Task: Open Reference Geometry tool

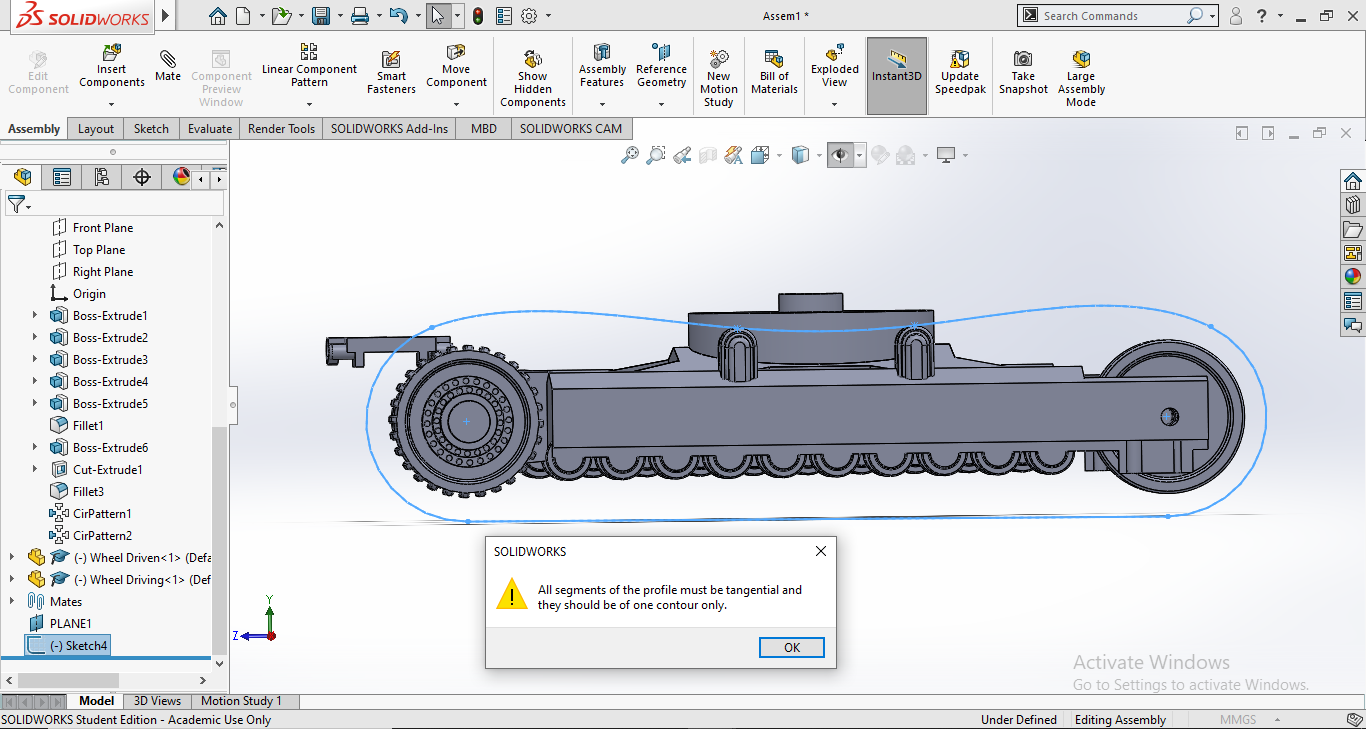Action: (661, 66)
